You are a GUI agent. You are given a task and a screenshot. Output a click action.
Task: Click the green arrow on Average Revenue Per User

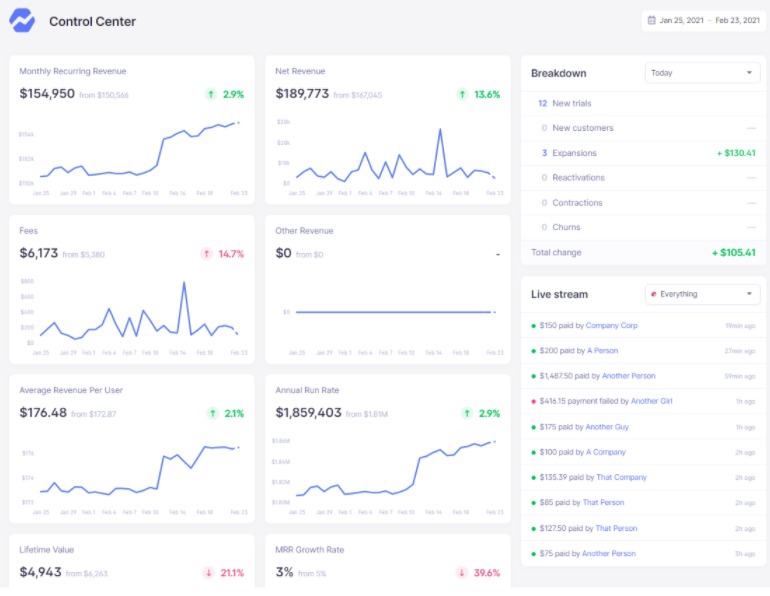(211, 413)
